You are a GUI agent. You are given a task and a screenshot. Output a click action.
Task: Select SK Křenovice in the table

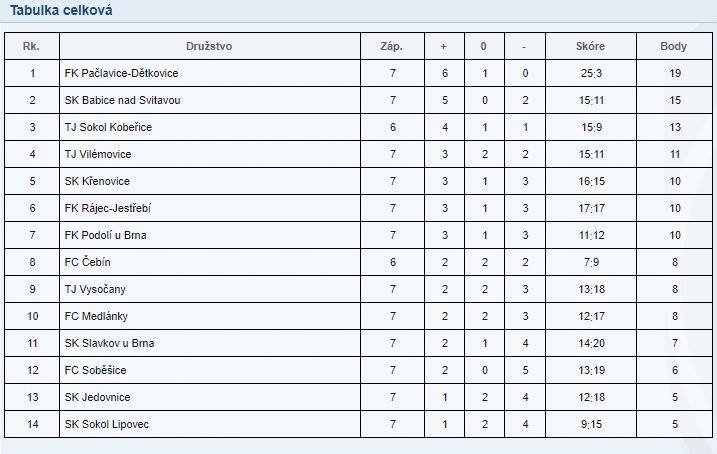click(97, 181)
